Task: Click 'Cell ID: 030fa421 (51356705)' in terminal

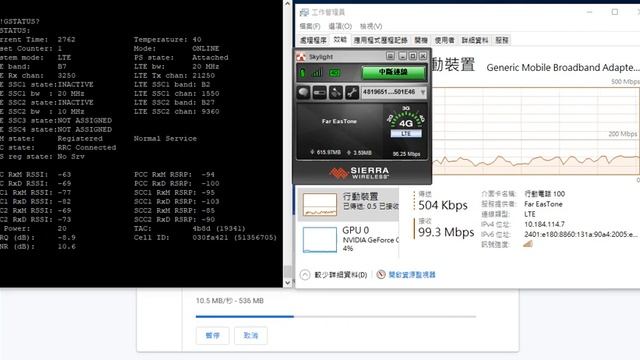Action: pyautogui.click(x=205, y=238)
